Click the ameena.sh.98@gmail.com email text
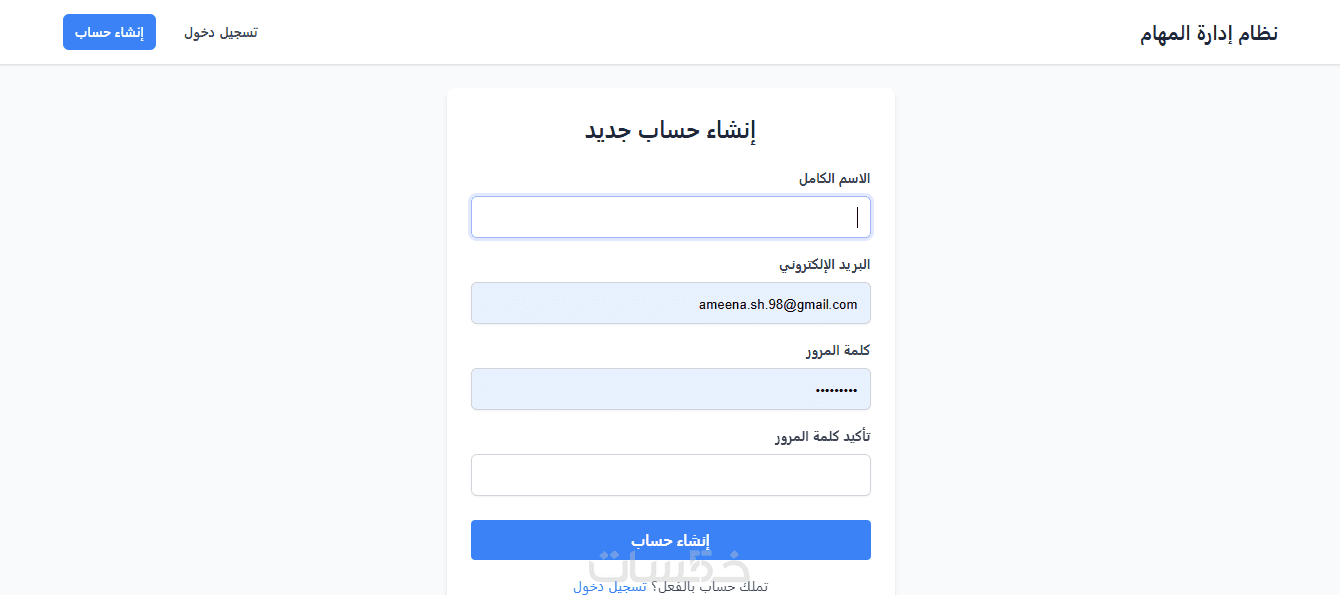The image size is (1340, 595). [x=778, y=304]
